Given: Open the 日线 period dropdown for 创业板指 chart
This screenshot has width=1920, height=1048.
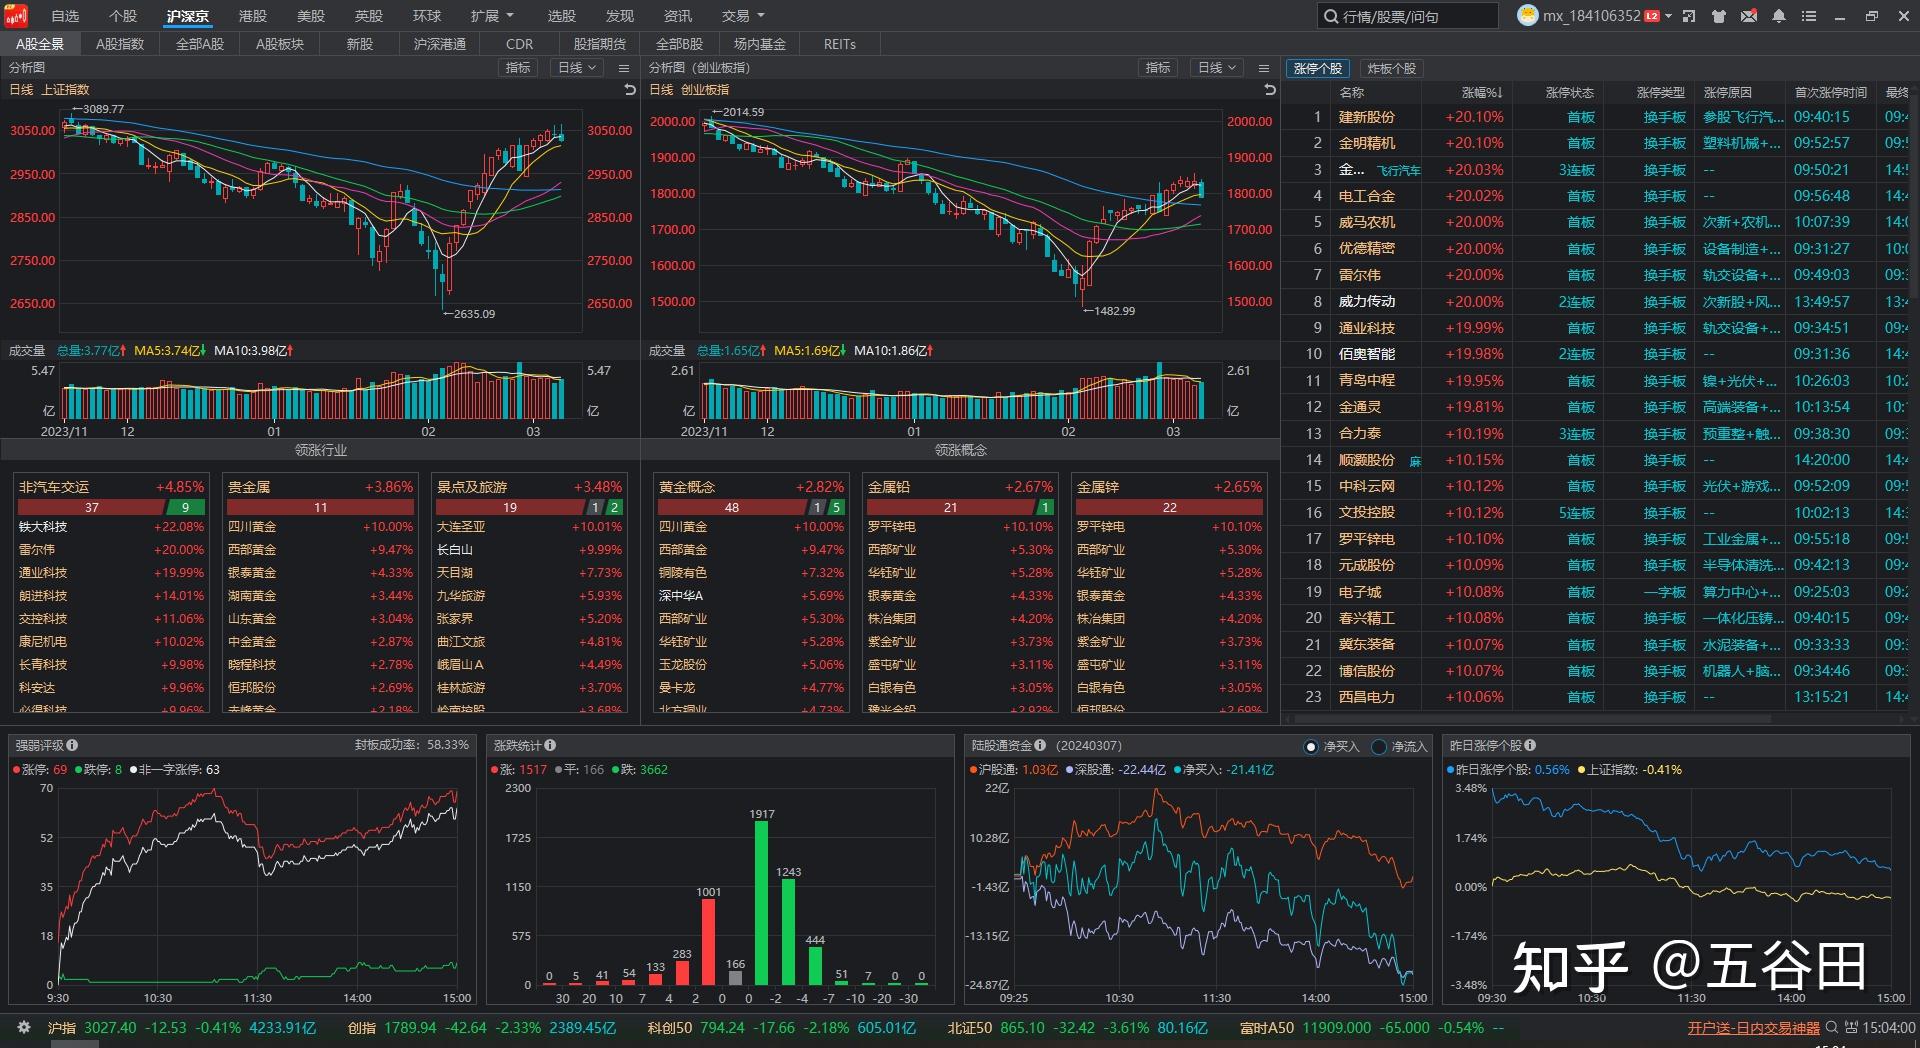Looking at the screenshot, I should [1217, 68].
